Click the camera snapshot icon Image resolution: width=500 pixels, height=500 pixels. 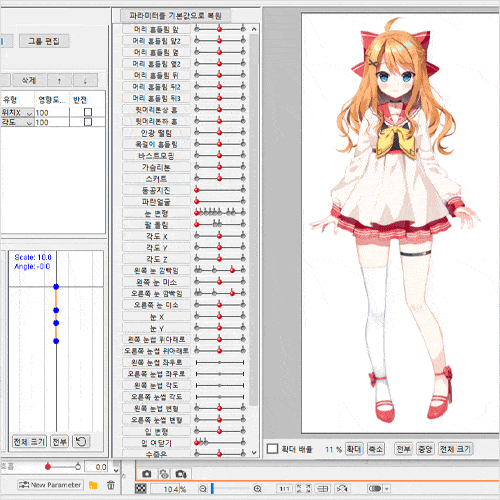(147, 474)
